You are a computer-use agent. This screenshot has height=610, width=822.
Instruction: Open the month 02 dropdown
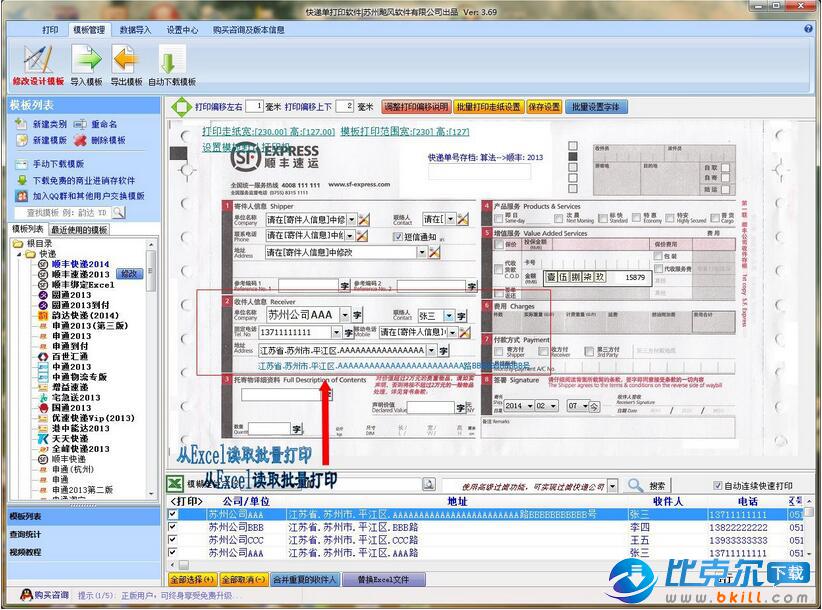pyautogui.click(x=554, y=406)
